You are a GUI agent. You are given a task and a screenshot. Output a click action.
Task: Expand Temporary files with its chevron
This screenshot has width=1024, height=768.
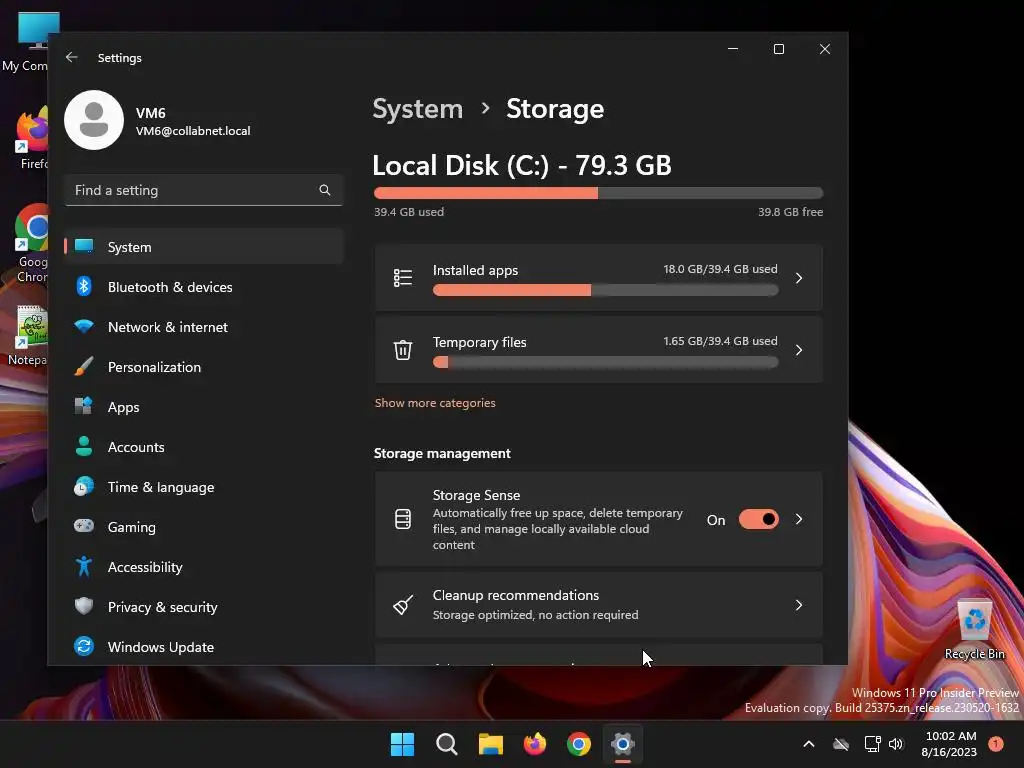[799, 350]
